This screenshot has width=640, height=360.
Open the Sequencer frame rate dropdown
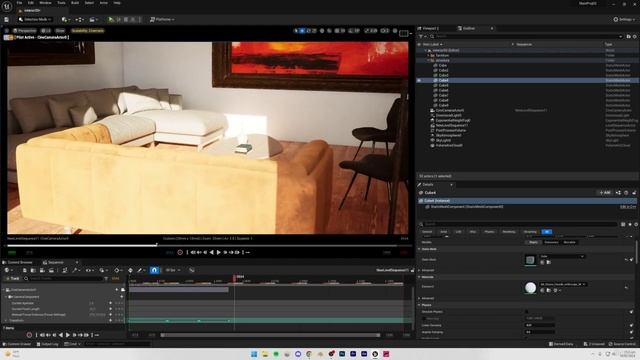(x=173, y=270)
